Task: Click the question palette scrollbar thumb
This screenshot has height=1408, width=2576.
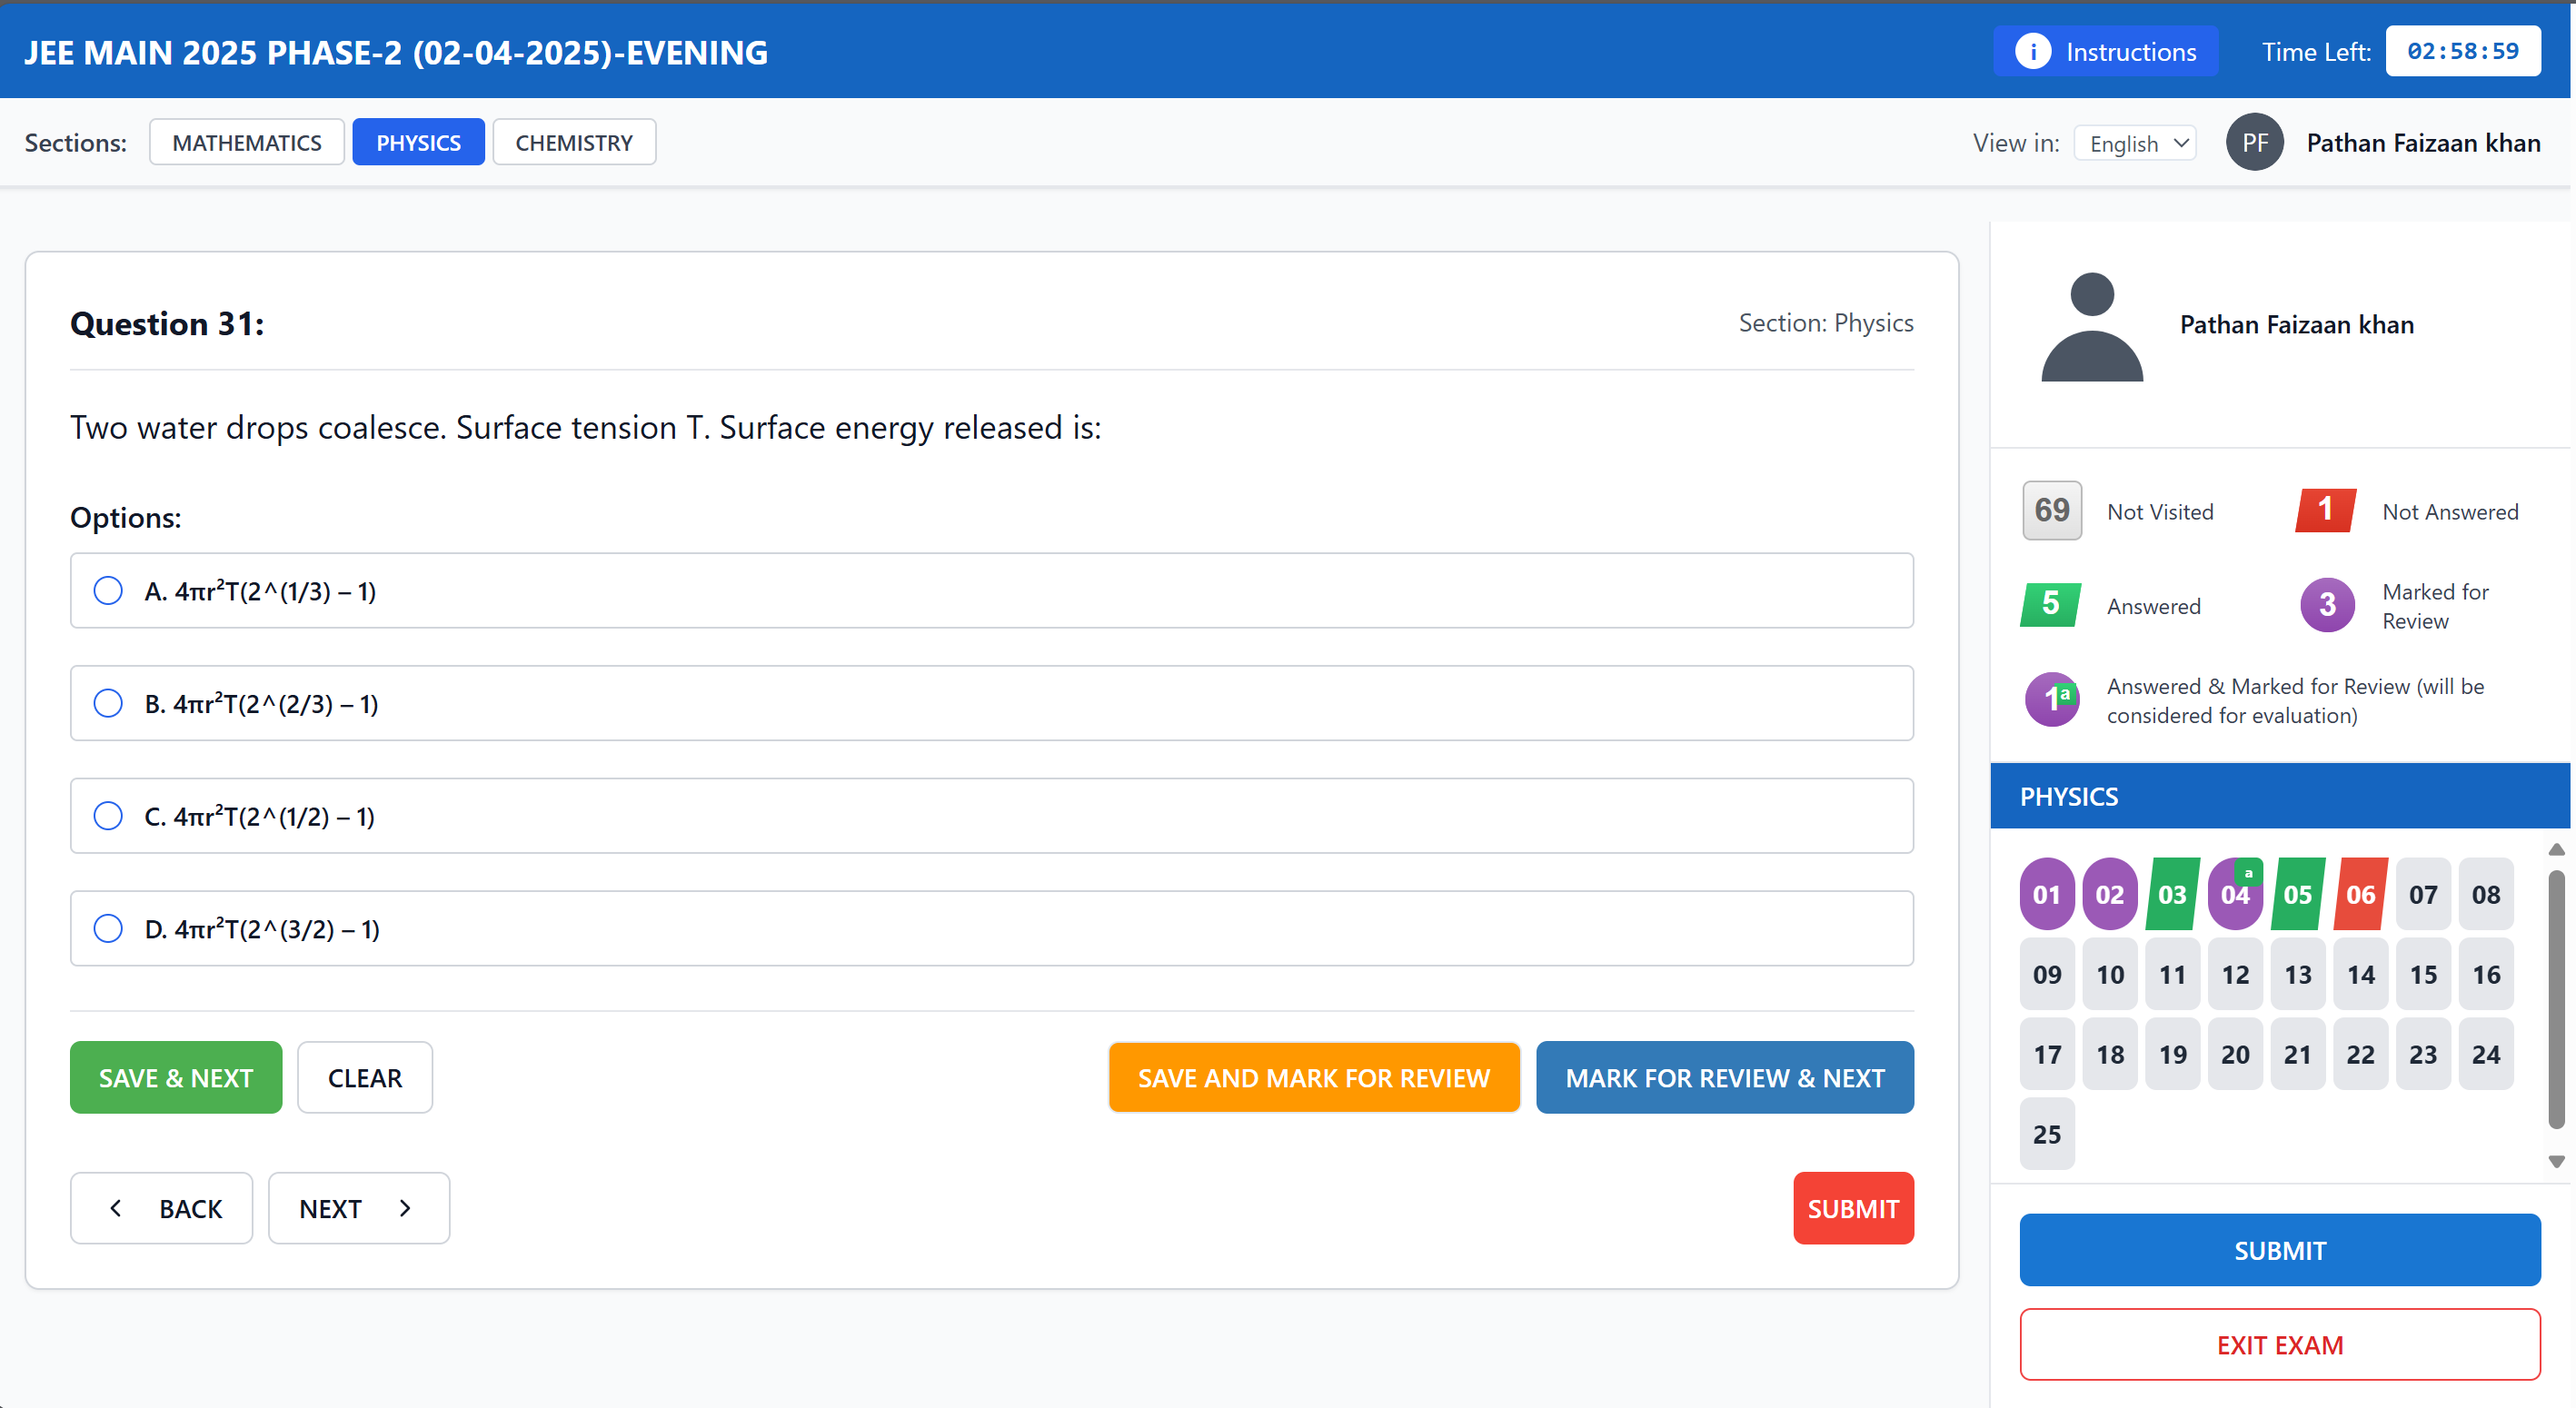Action: pyautogui.click(x=2555, y=1000)
